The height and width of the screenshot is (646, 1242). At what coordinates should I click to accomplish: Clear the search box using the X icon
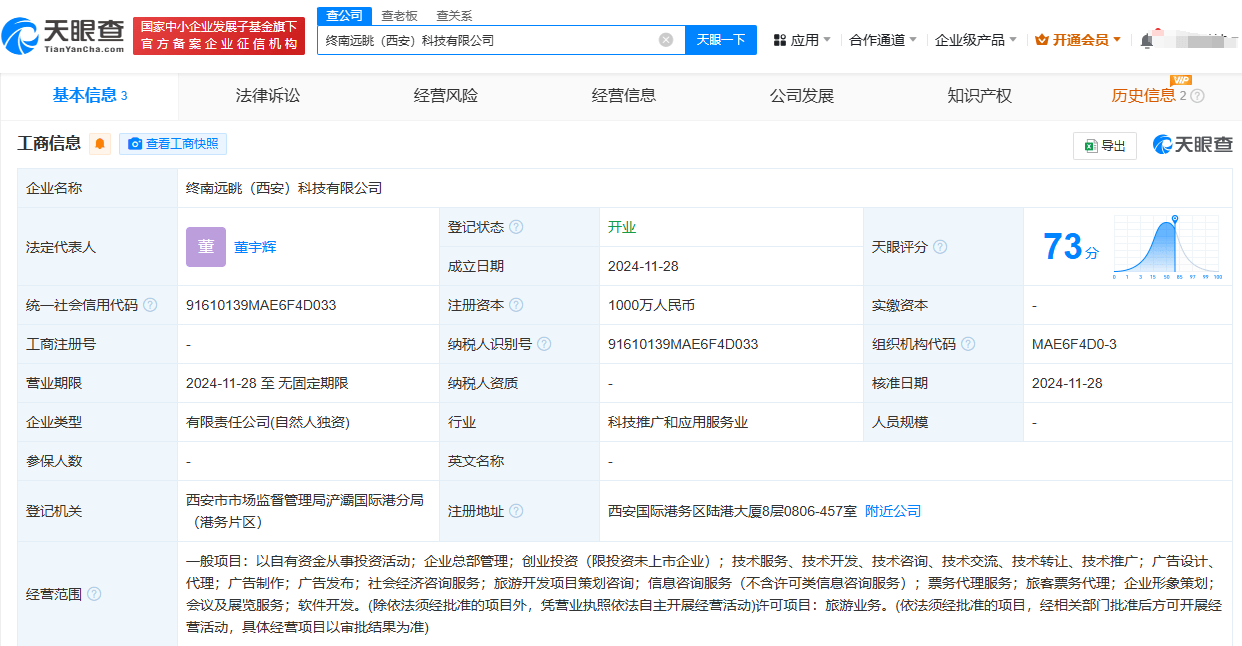(664, 39)
